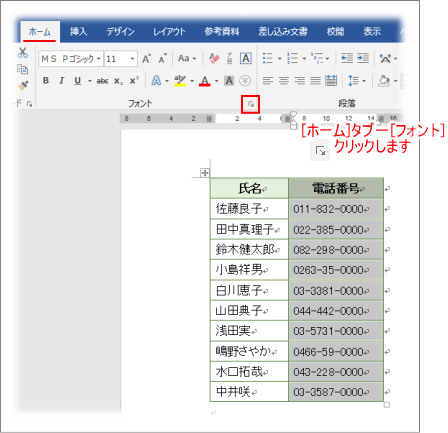Select the Format Painter brush
The image size is (448, 433).
tap(23, 85)
